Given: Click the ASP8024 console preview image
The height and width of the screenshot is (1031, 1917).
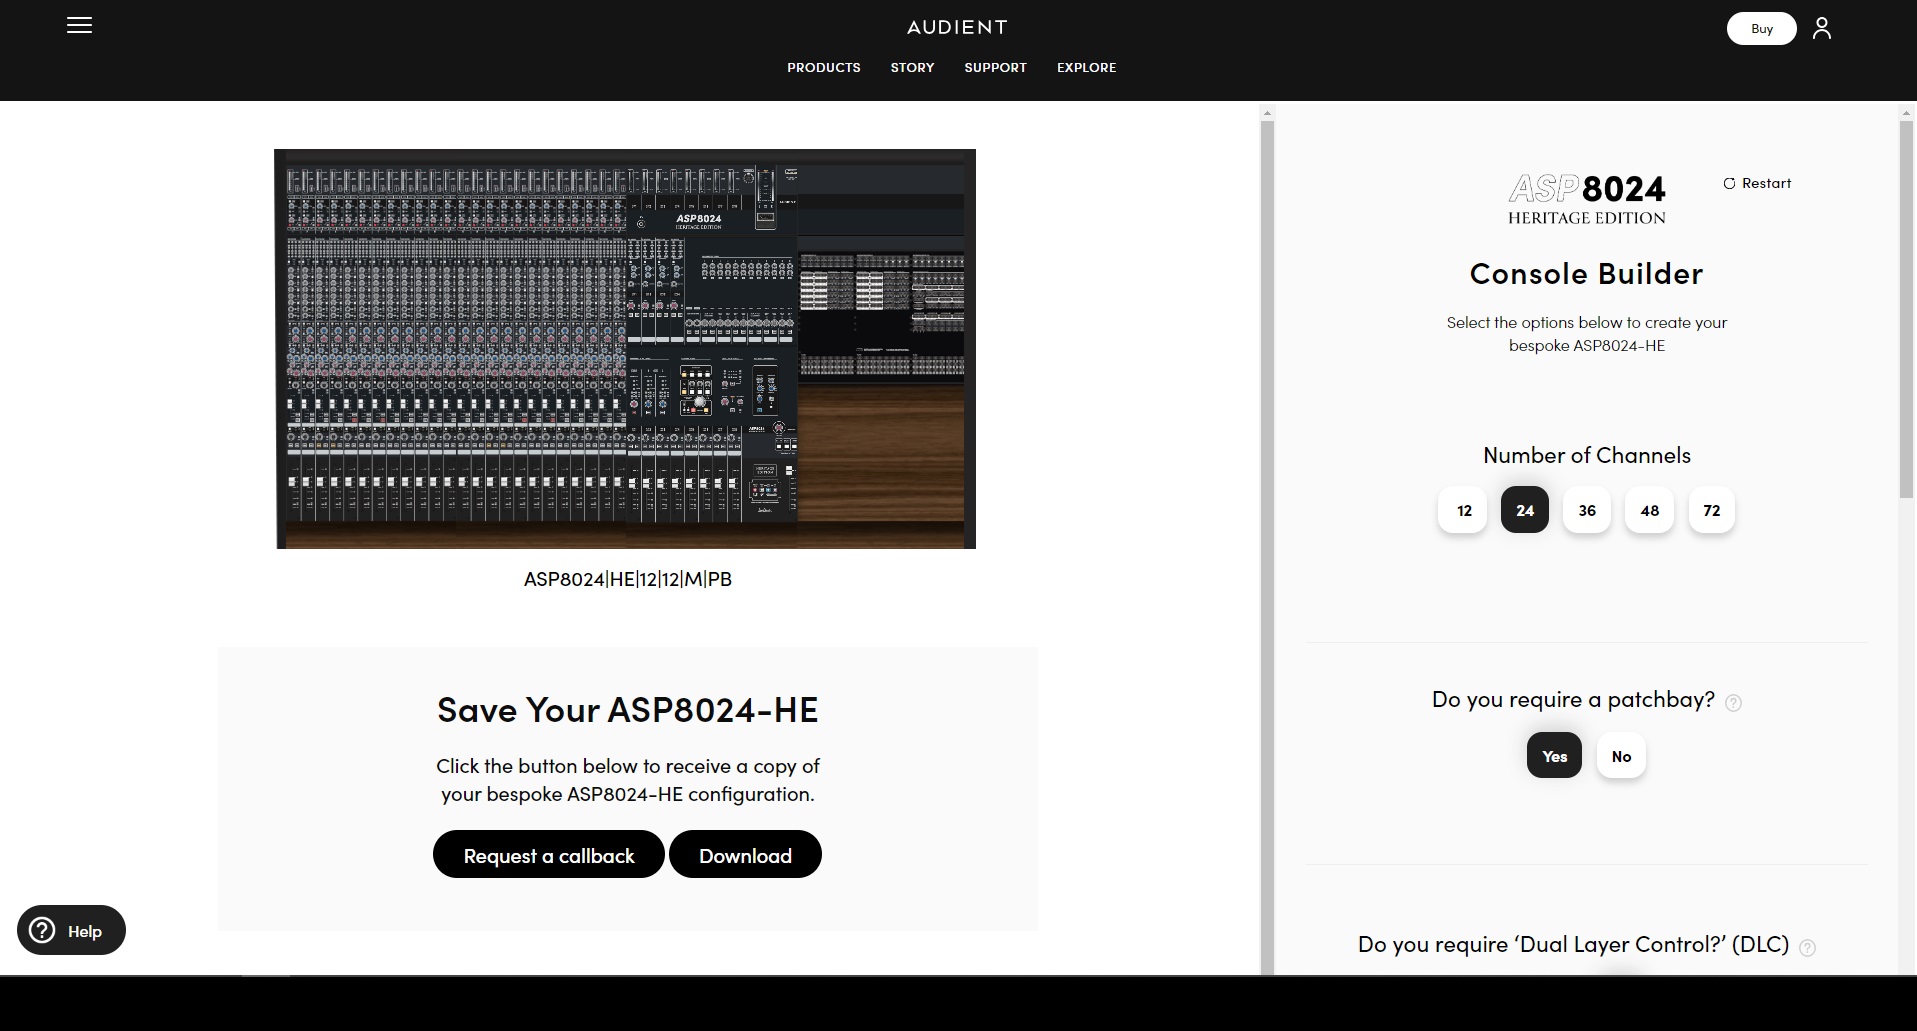Looking at the screenshot, I should click(x=625, y=348).
